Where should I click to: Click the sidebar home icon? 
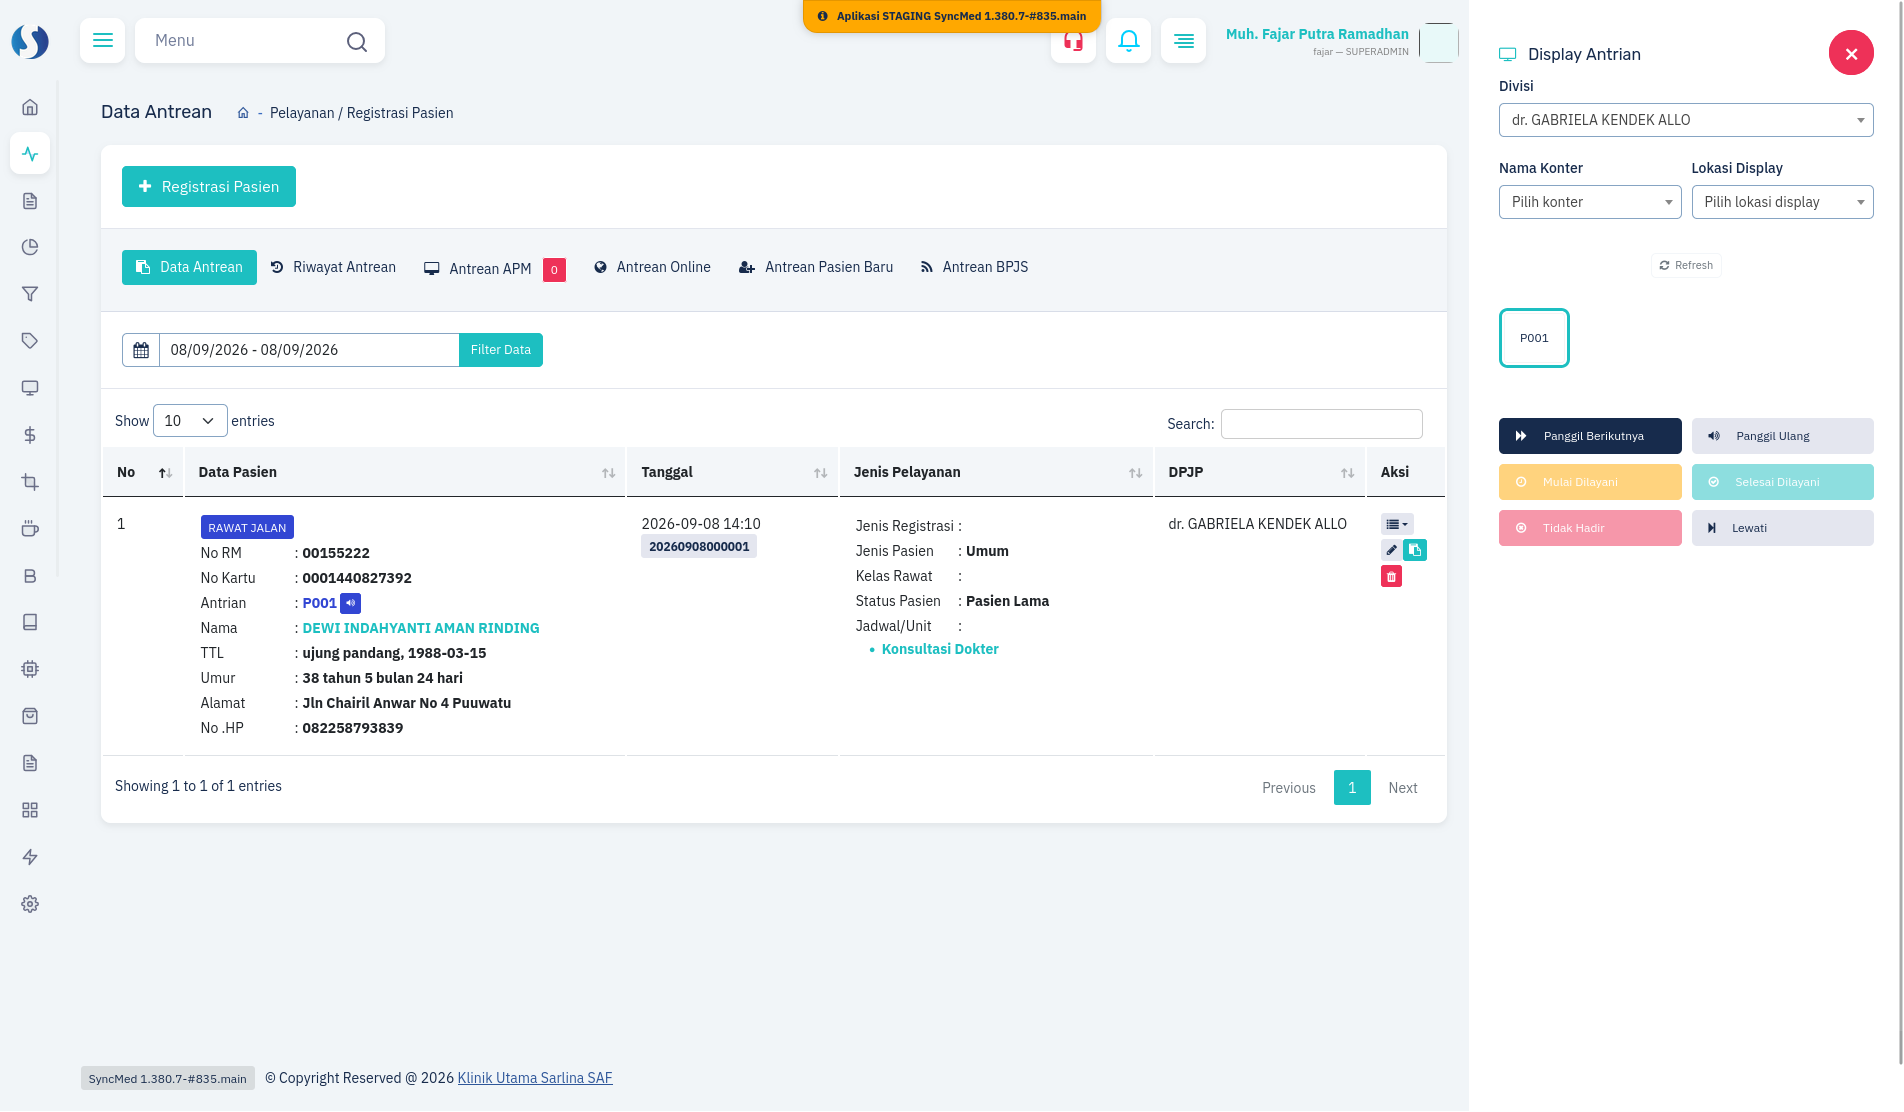click(x=30, y=107)
